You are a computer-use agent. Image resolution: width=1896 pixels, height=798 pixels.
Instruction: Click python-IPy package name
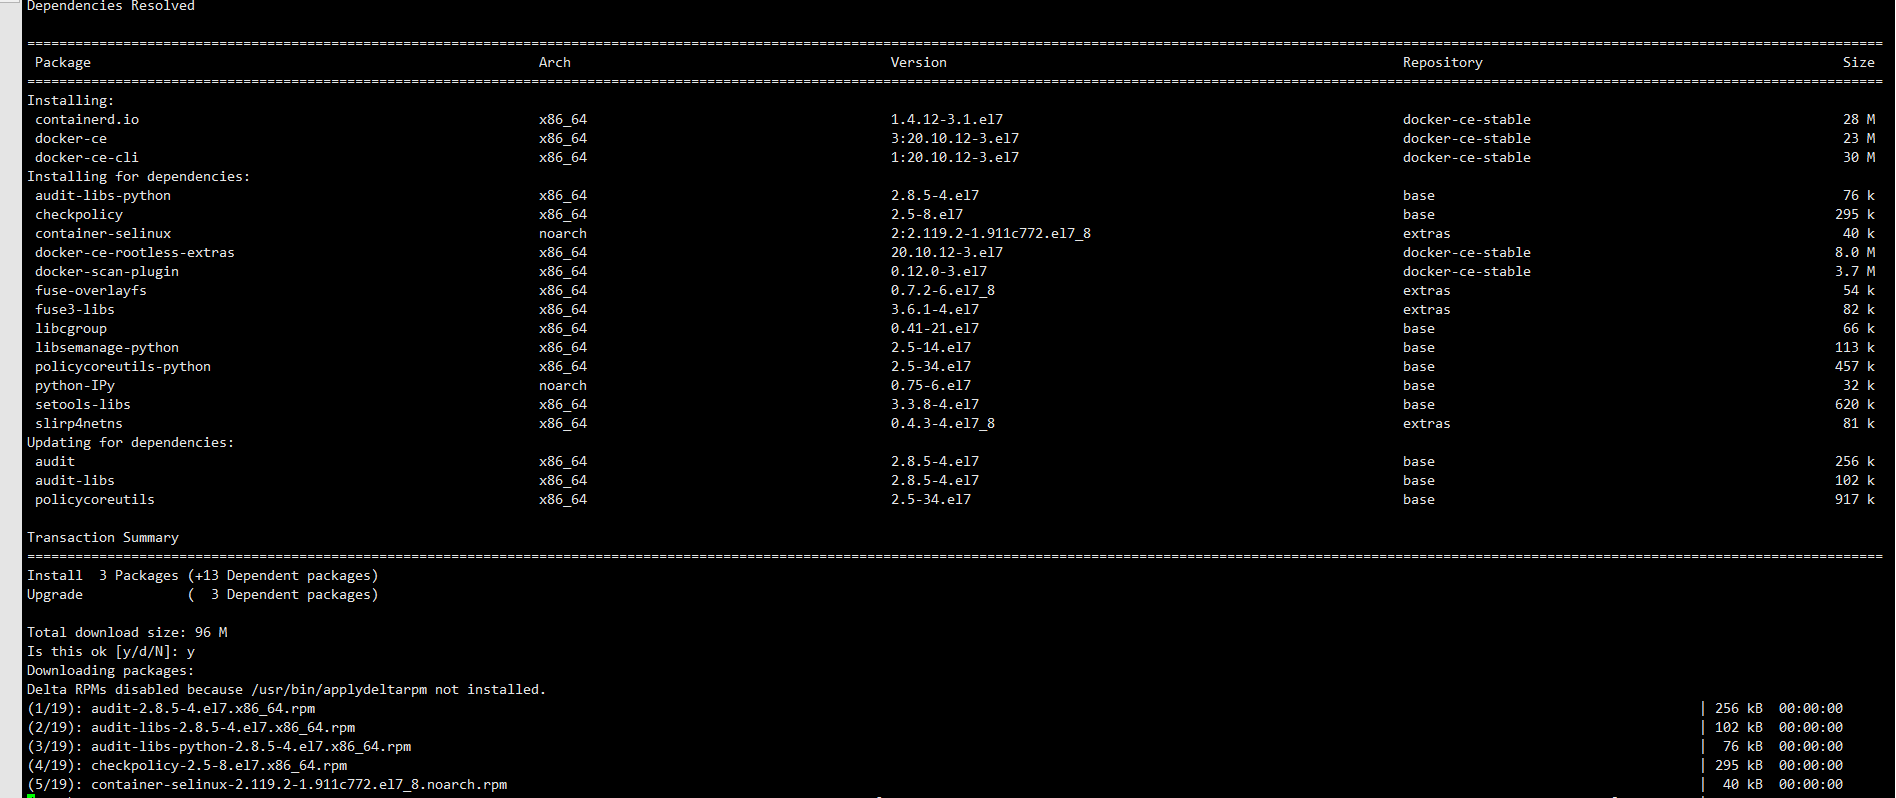coord(75,385)
